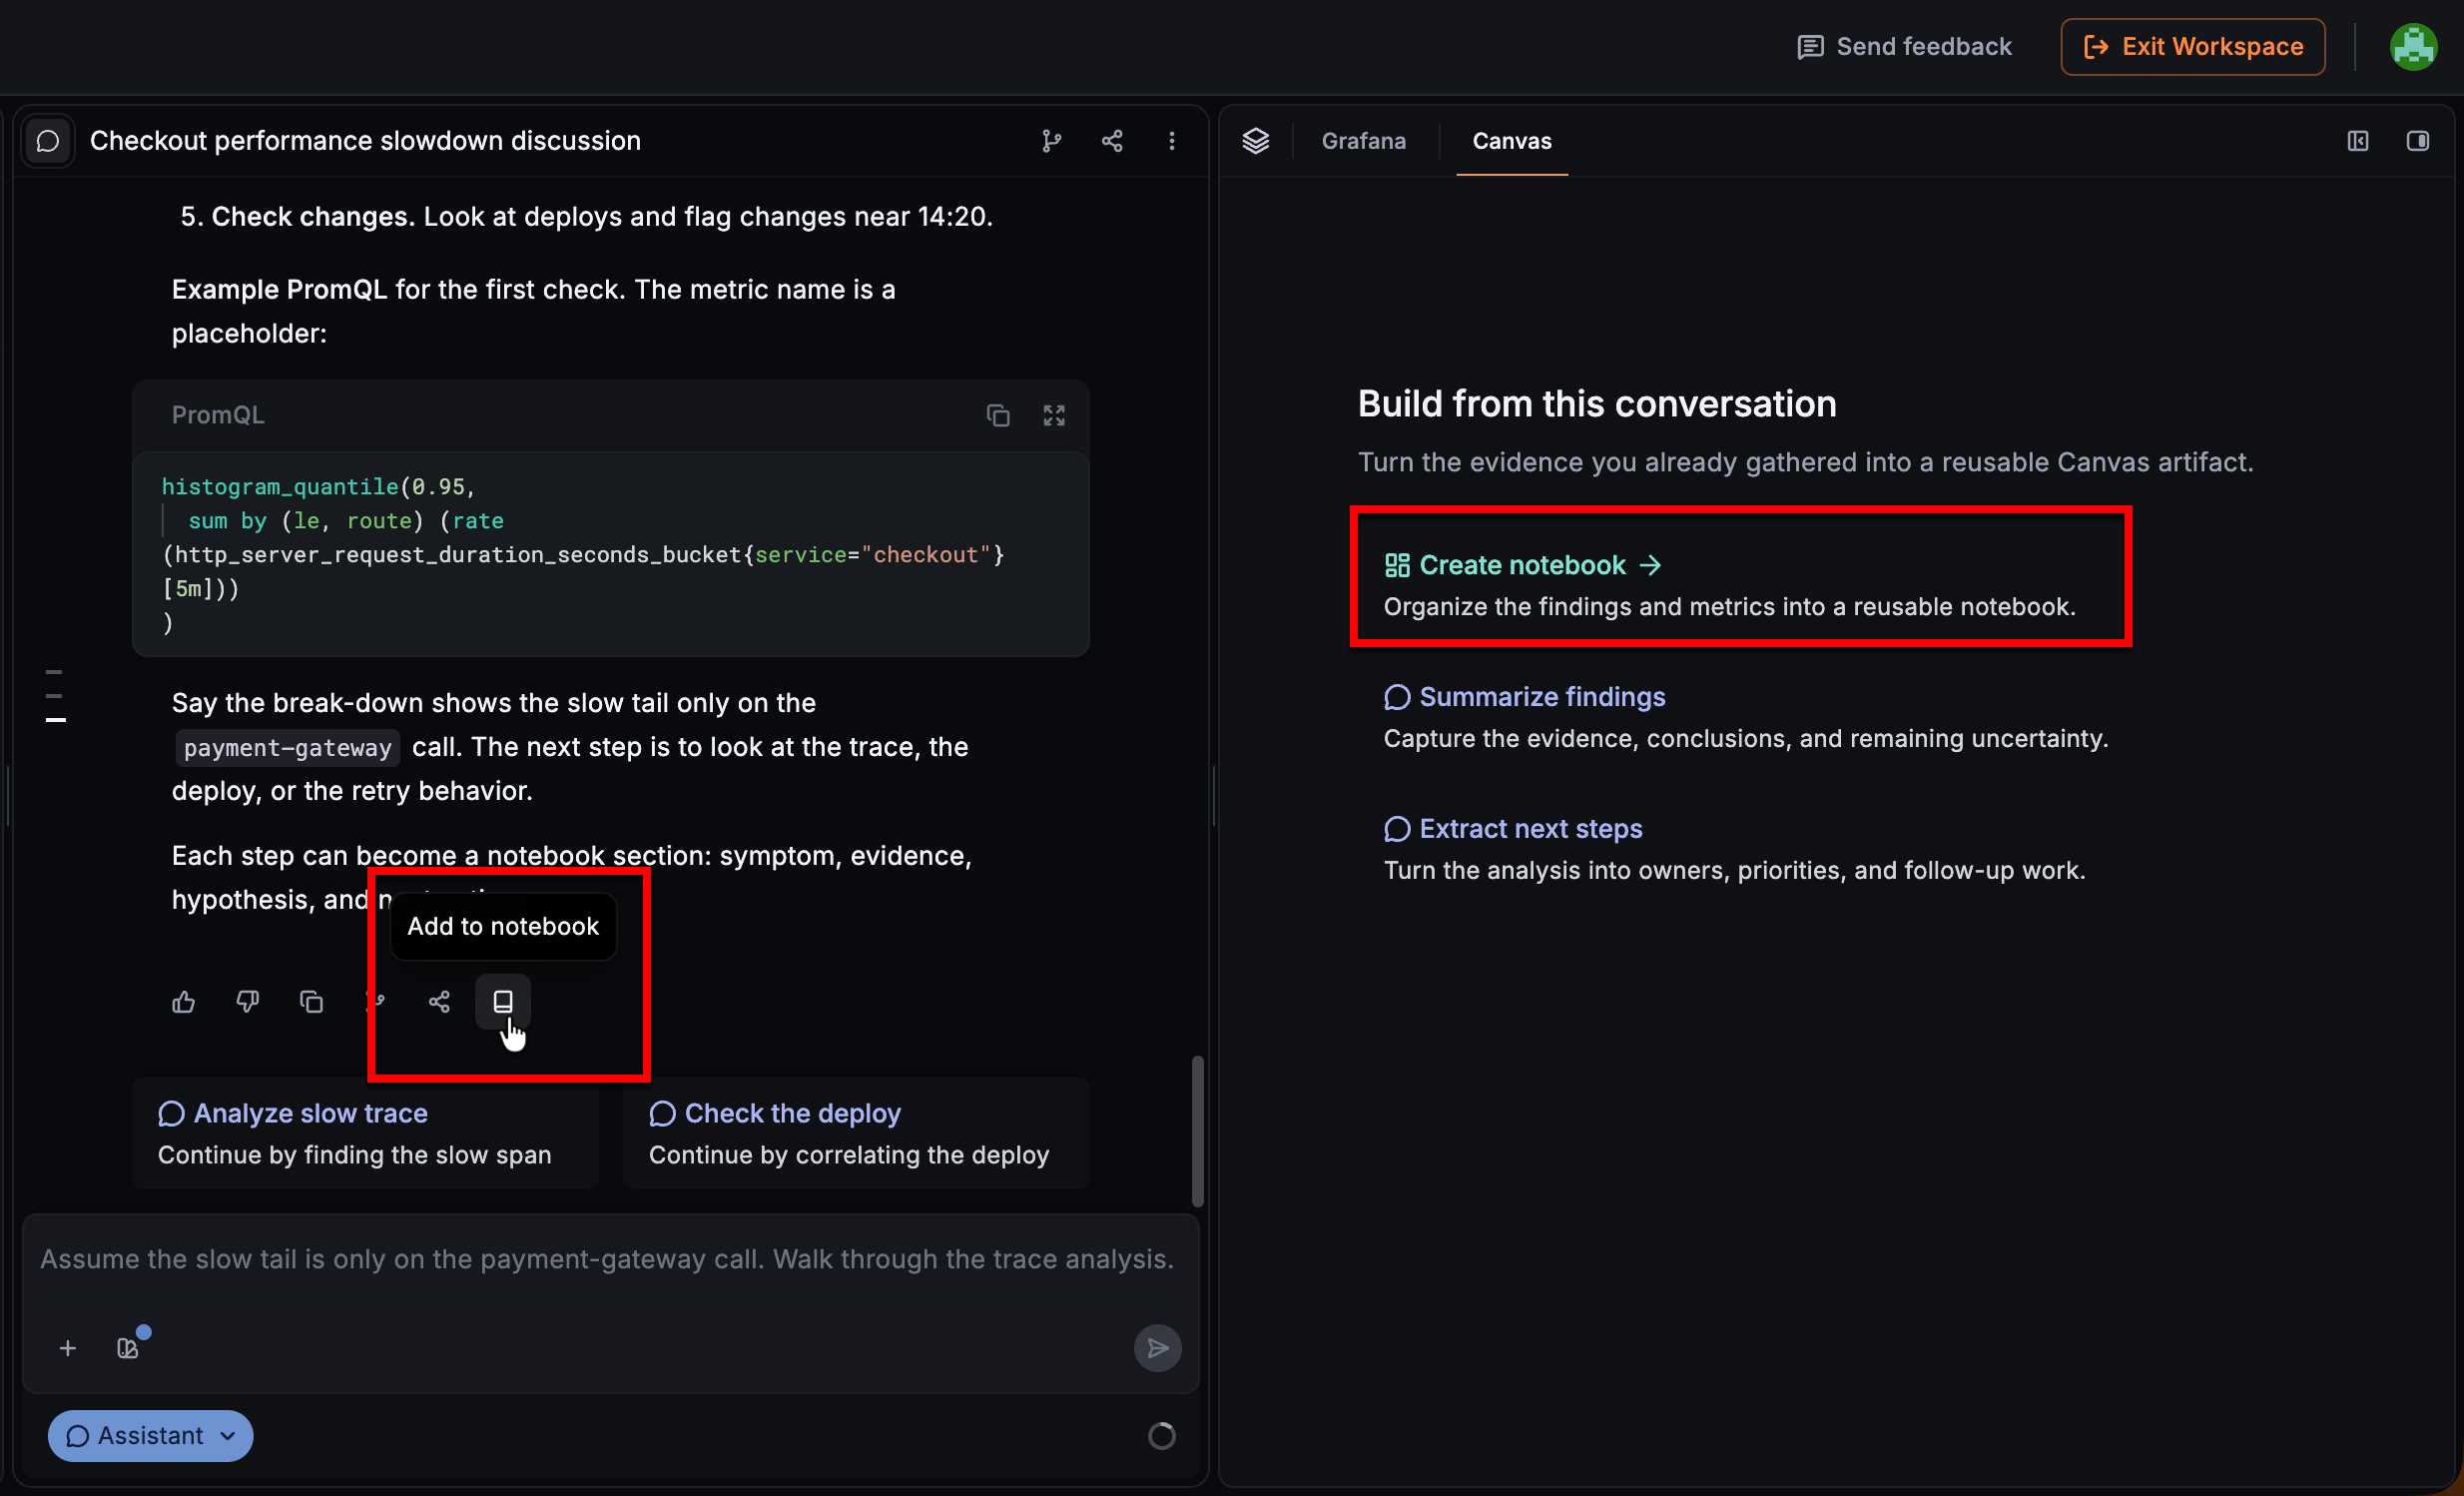Toggle the left panel layout icon
Image resolution: width=2464 pixels, height=1496 pixels.
click(x=2358, y=141)
